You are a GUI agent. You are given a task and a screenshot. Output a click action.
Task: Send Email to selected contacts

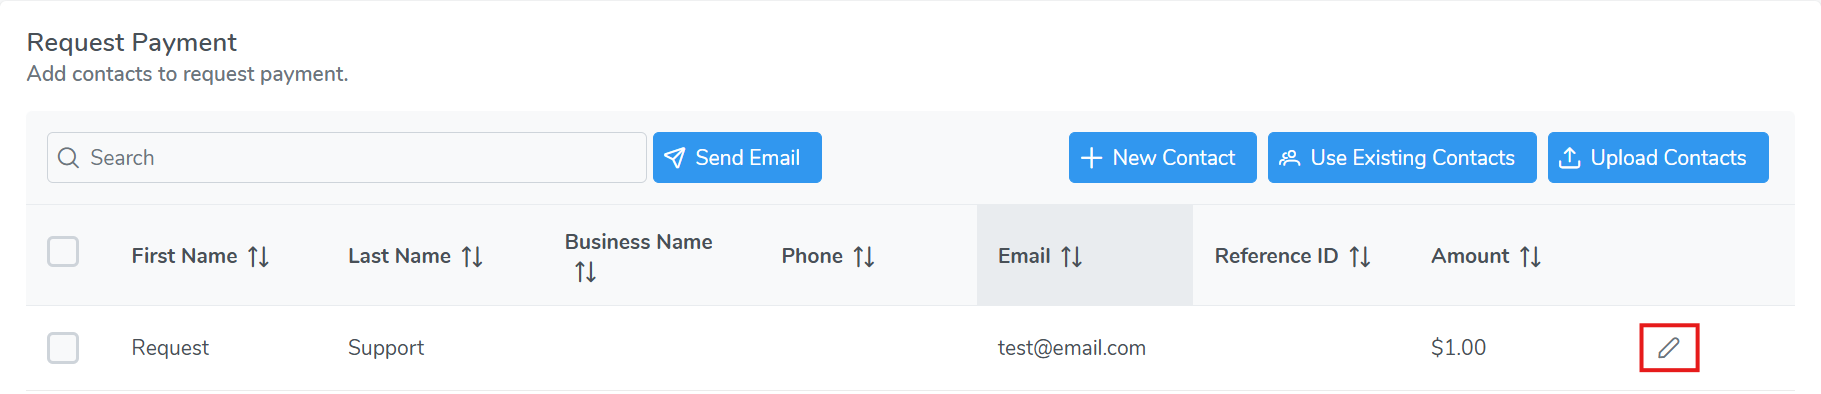pos(737,158)
